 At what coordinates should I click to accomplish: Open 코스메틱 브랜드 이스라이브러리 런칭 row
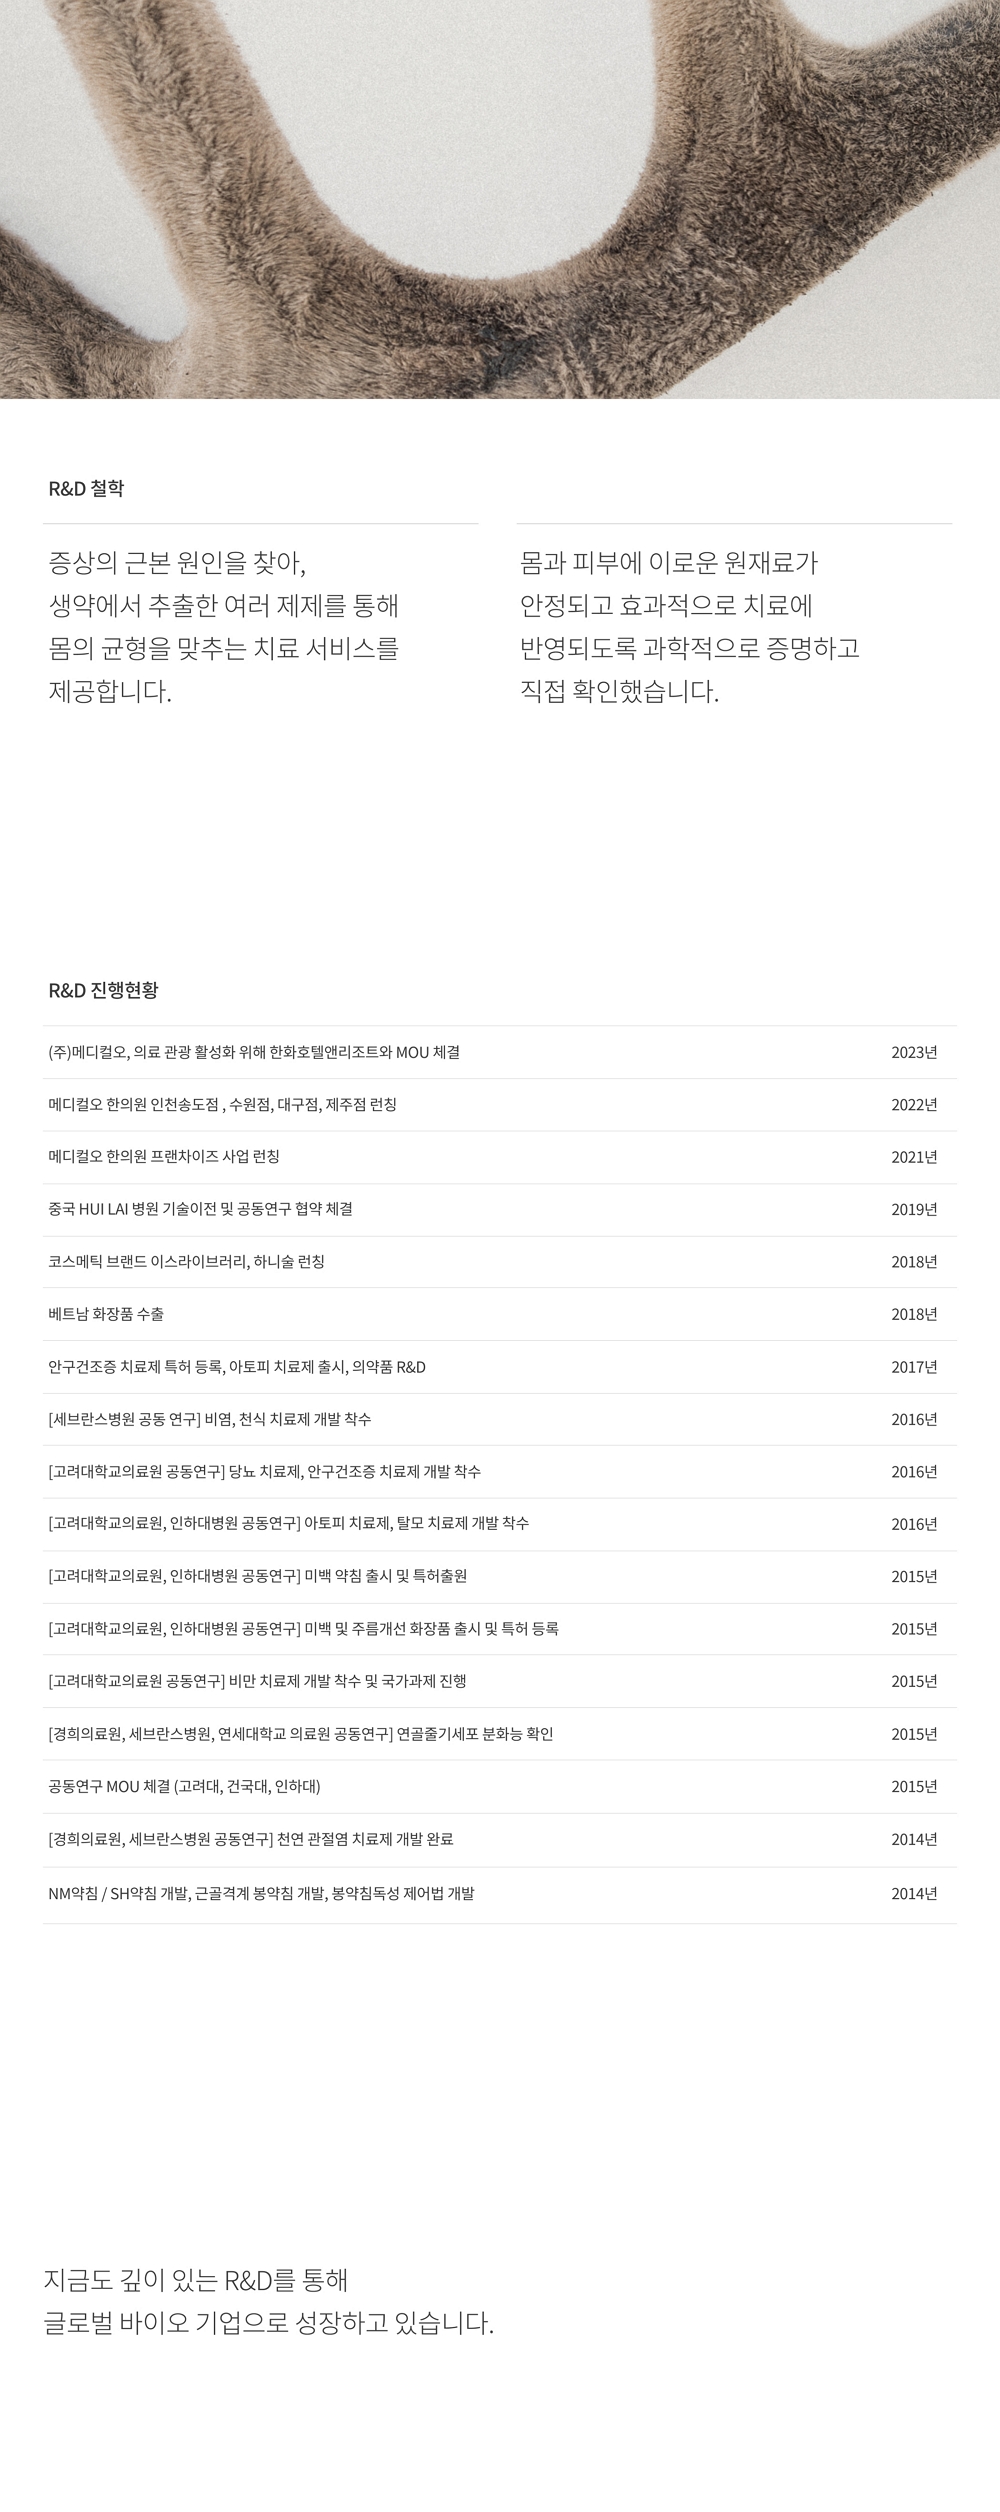500,1262
